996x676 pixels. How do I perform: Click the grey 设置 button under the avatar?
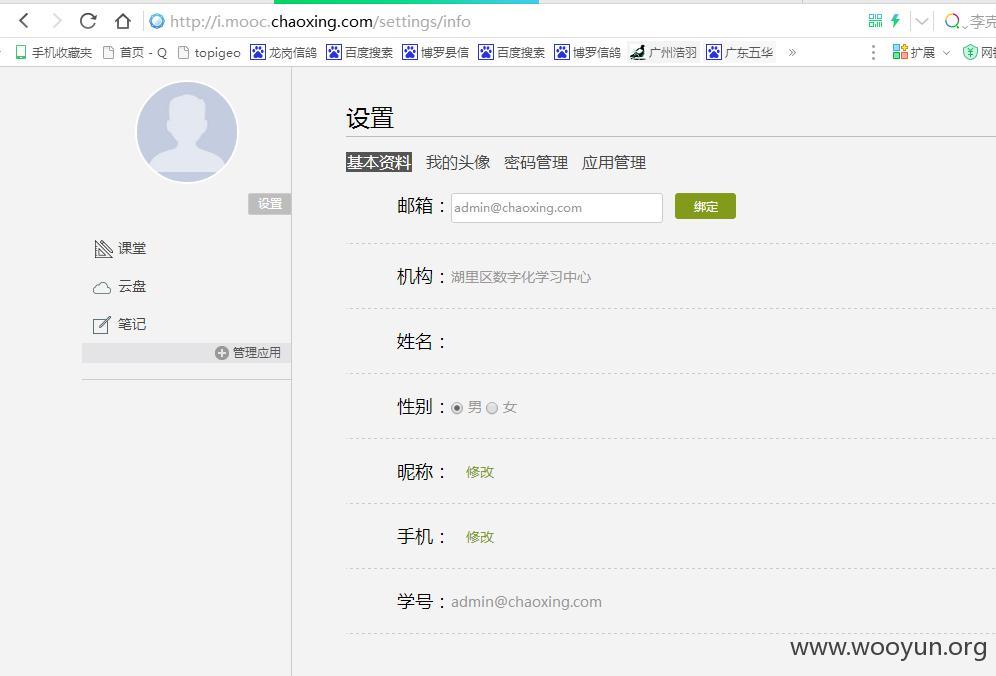tap(269, 203)
